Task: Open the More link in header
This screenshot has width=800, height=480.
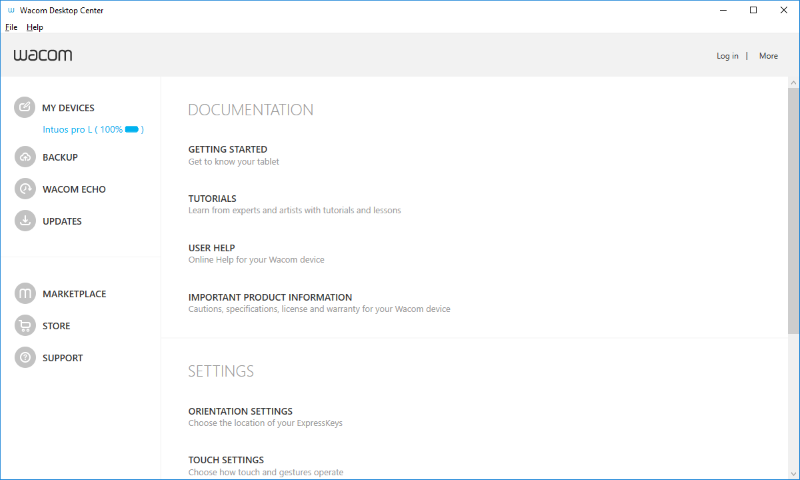Action: (x=768, y=56)
